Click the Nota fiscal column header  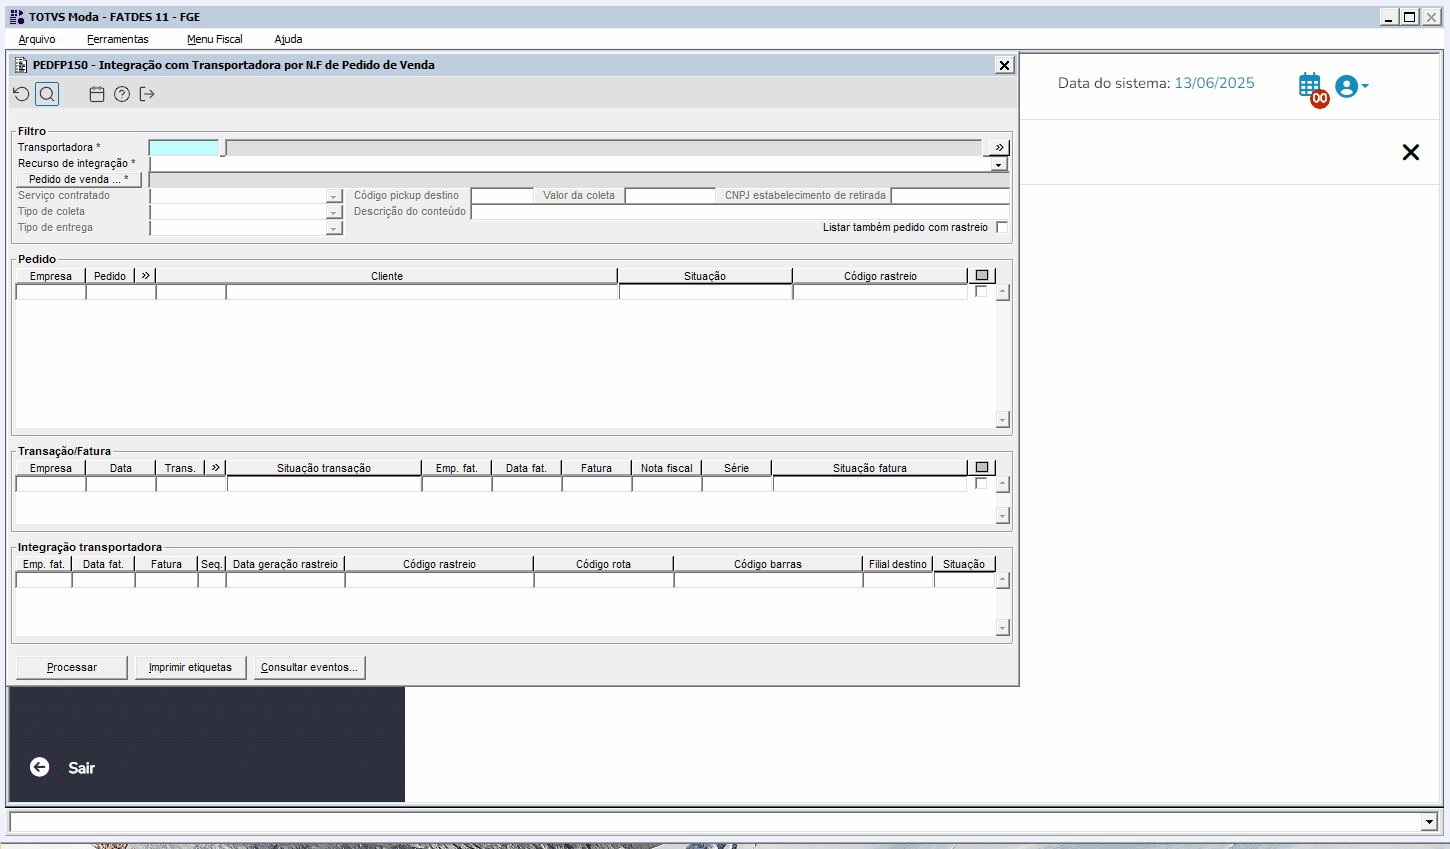point(667,468)
